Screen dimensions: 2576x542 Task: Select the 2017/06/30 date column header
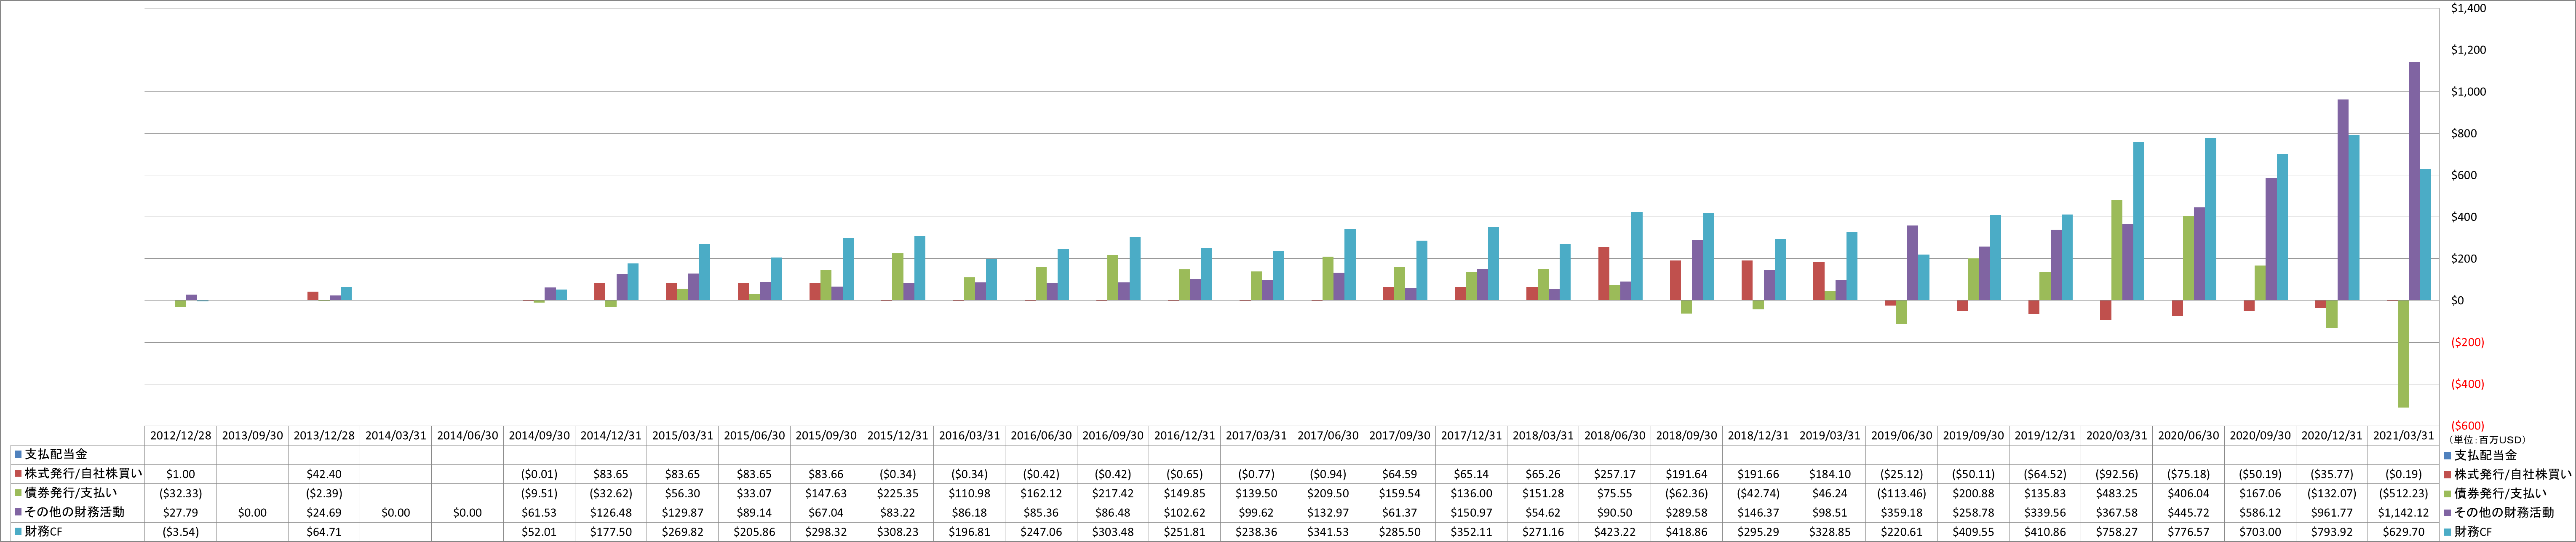(x=1328, y=436)
